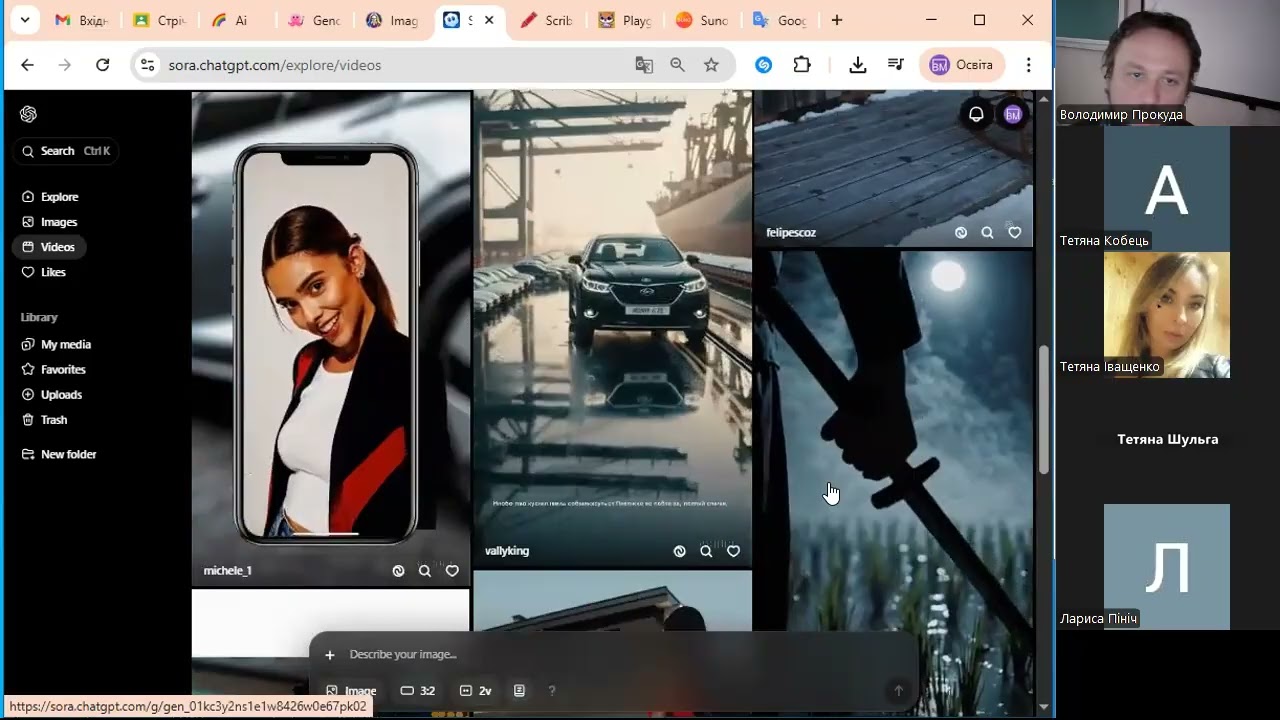Like the michele_1 video with heart icon
1280x720 pixels.
coord(452,571)
